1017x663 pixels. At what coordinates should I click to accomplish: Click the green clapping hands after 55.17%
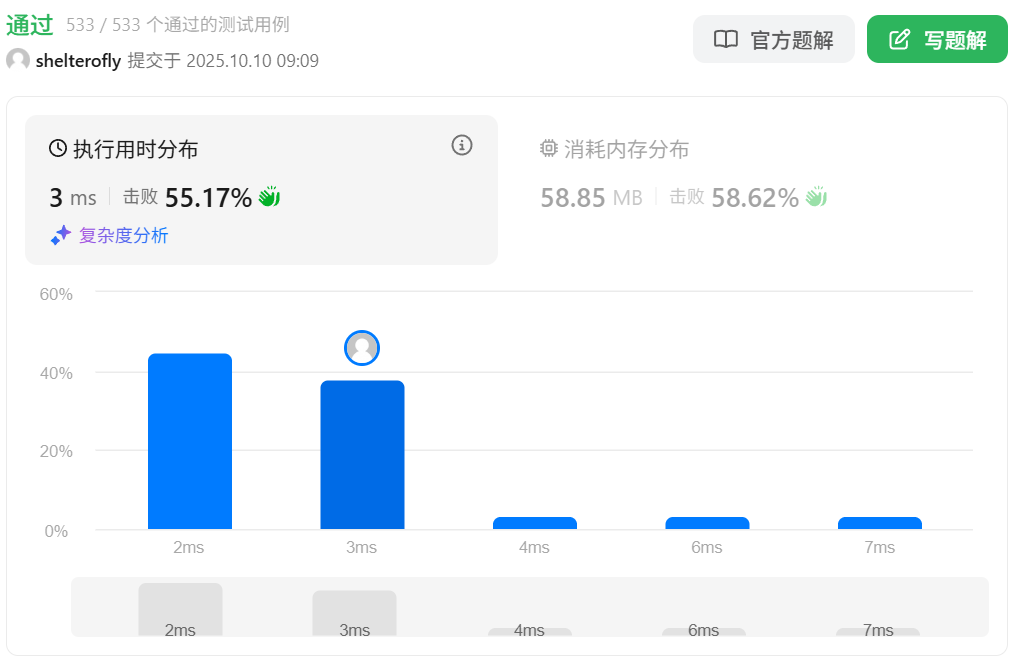pos(269,197)
